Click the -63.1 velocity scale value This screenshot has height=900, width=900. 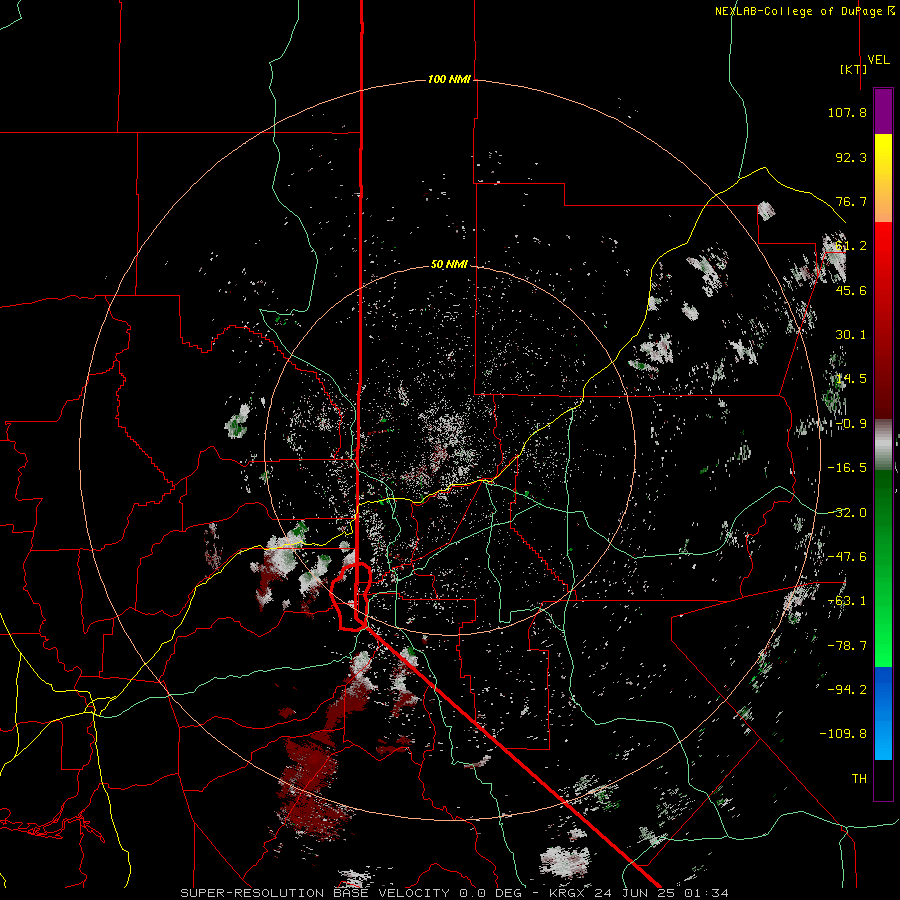(847, 601)
